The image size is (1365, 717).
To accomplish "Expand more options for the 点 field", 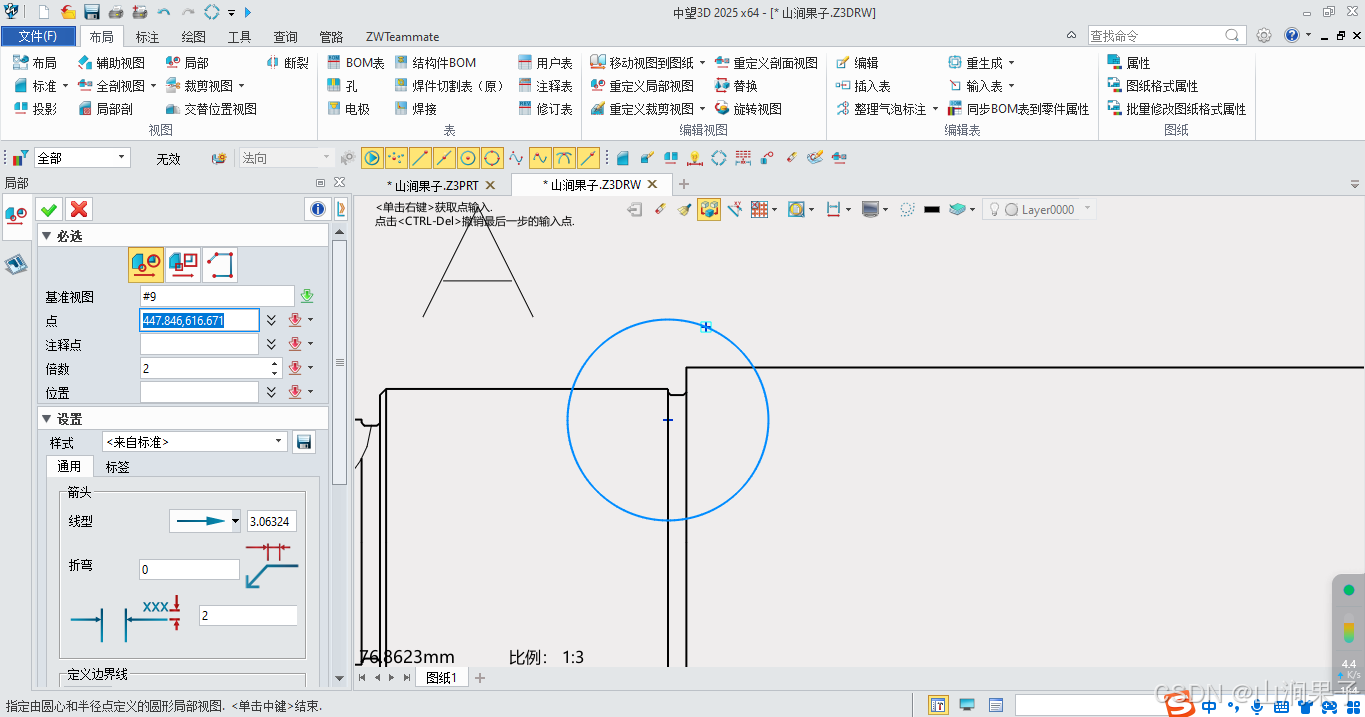I will point(270,320).
